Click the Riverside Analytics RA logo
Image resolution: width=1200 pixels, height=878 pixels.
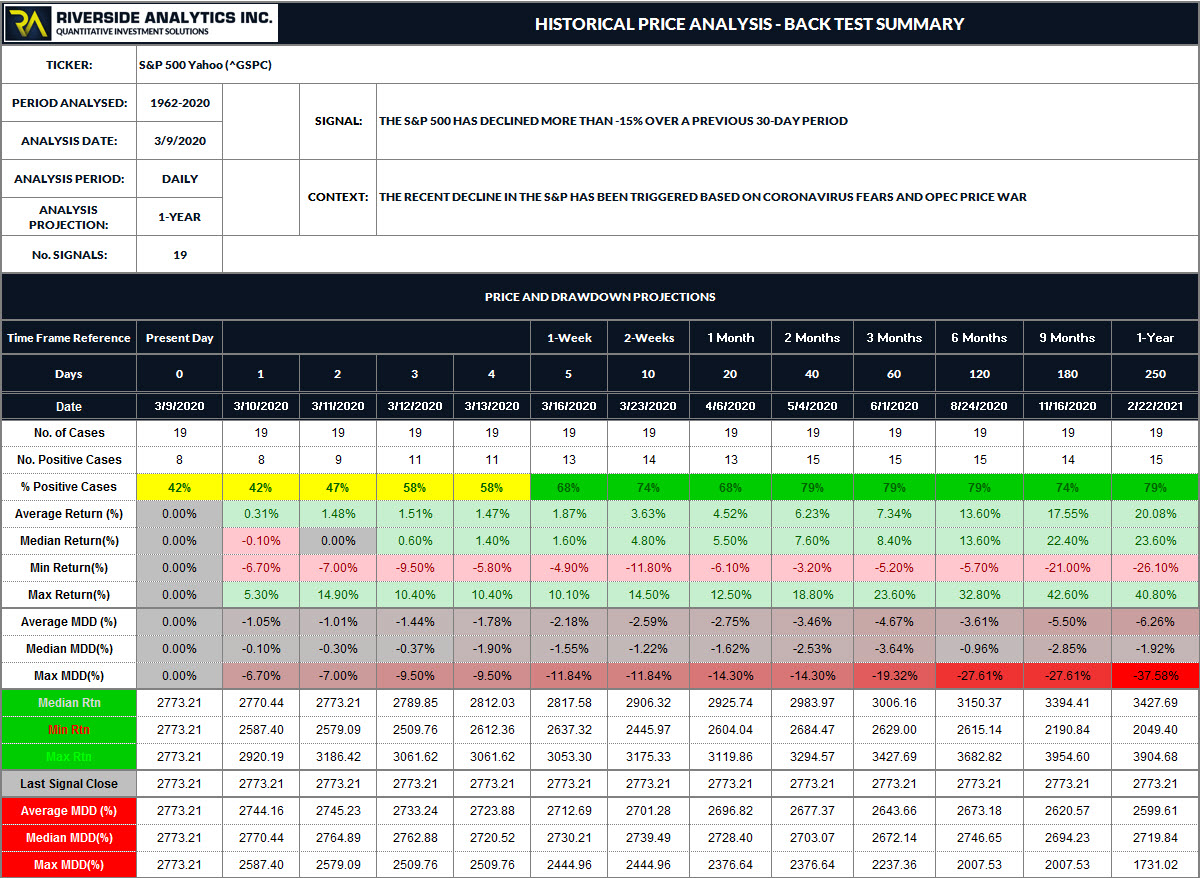(x=25, y=23)
